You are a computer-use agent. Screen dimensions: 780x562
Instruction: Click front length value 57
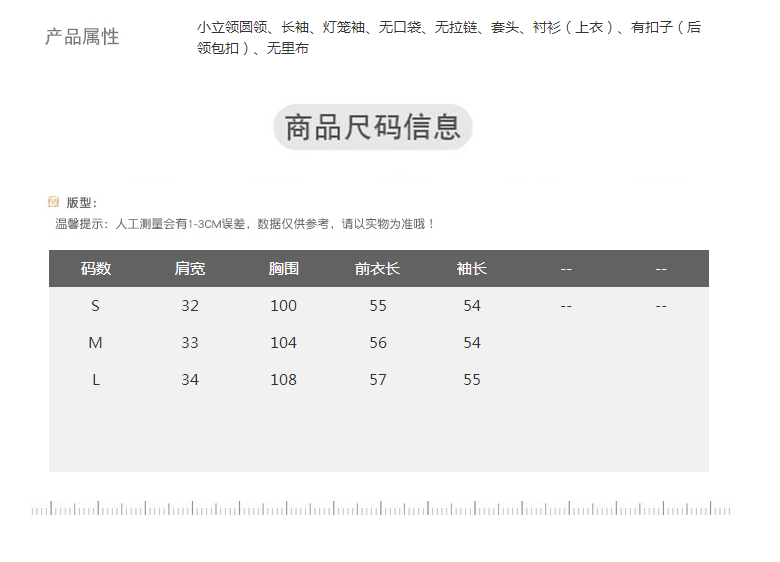[x=378, y=380]
